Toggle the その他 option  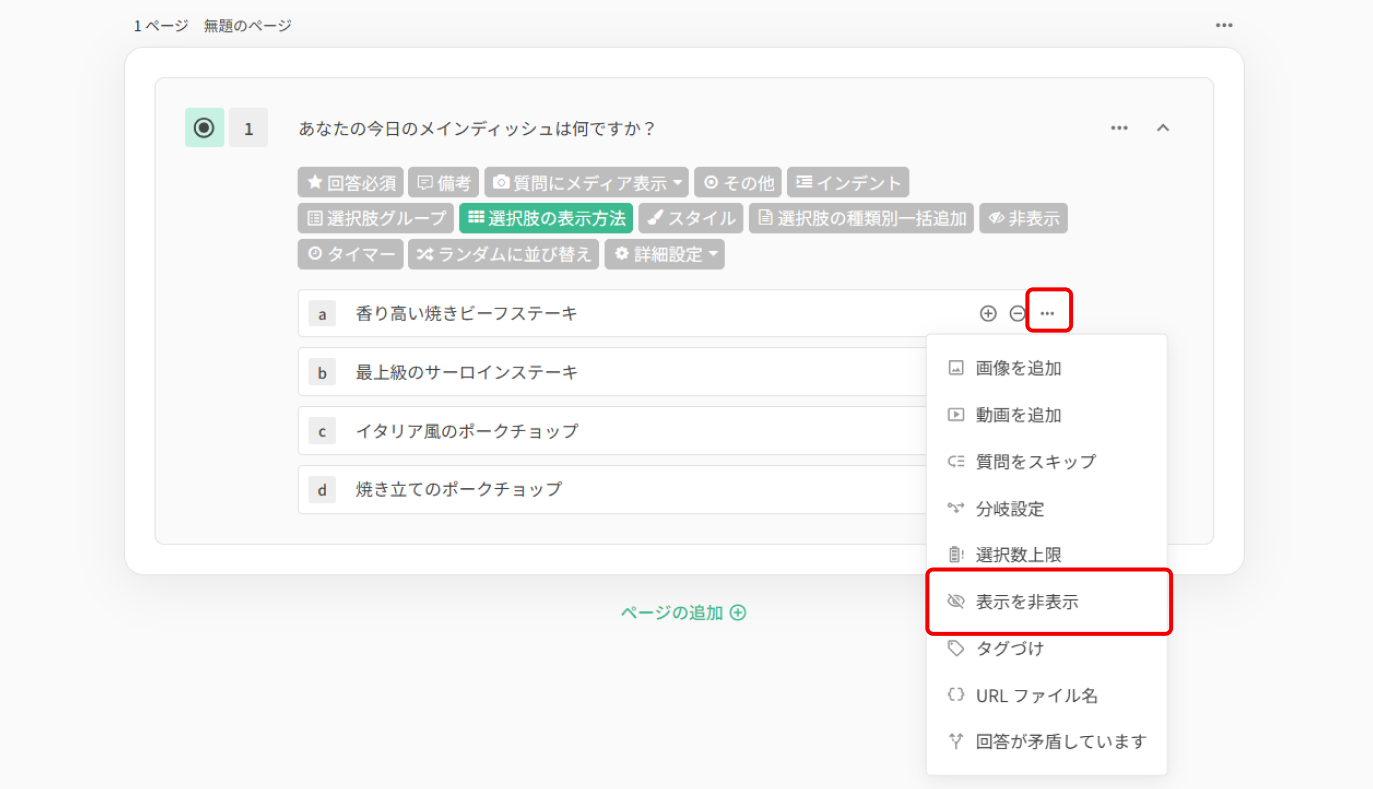click(738, 183)
